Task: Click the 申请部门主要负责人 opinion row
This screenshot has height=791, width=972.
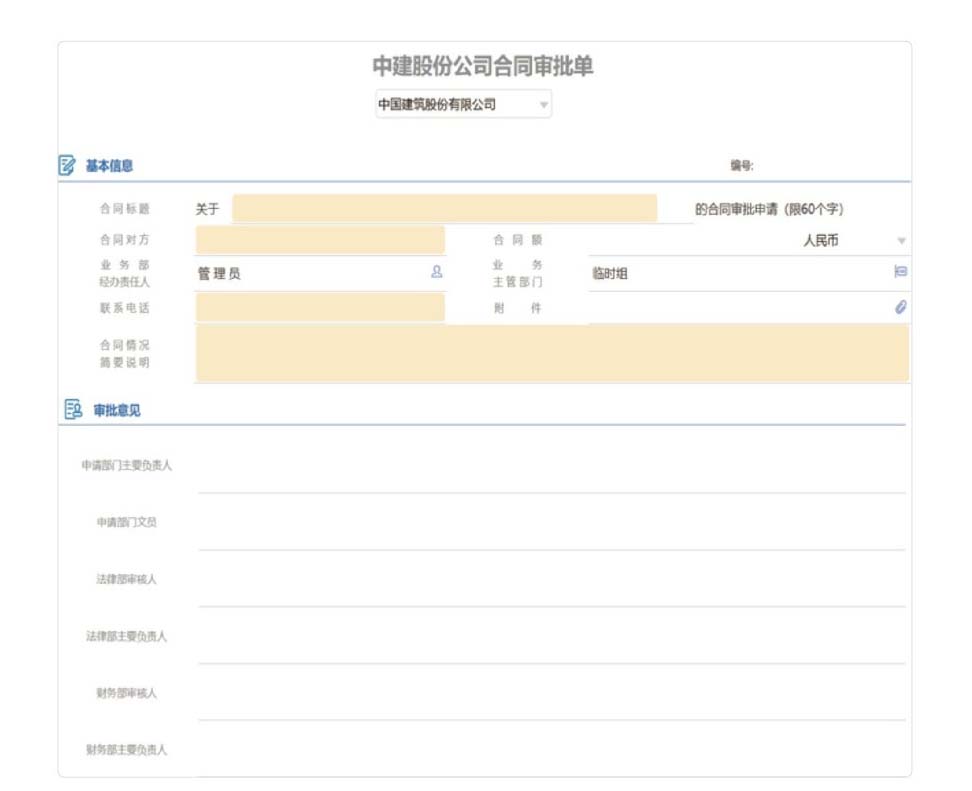Action: click(552, 465)
